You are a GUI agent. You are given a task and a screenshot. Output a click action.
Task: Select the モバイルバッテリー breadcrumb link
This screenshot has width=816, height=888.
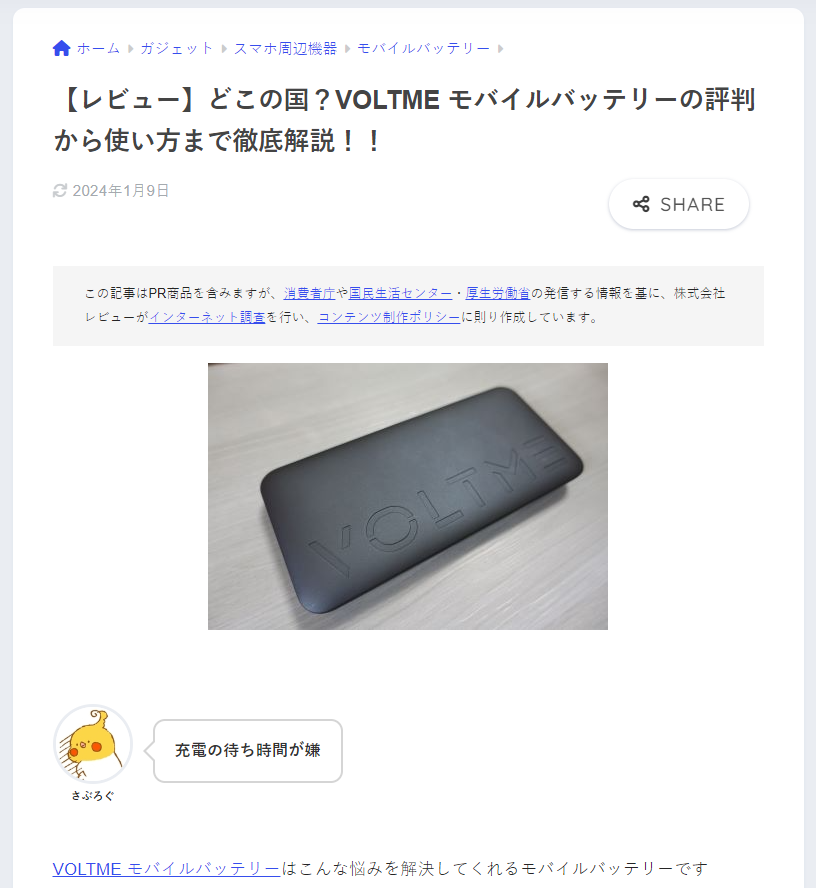click(x=424, y=48)
